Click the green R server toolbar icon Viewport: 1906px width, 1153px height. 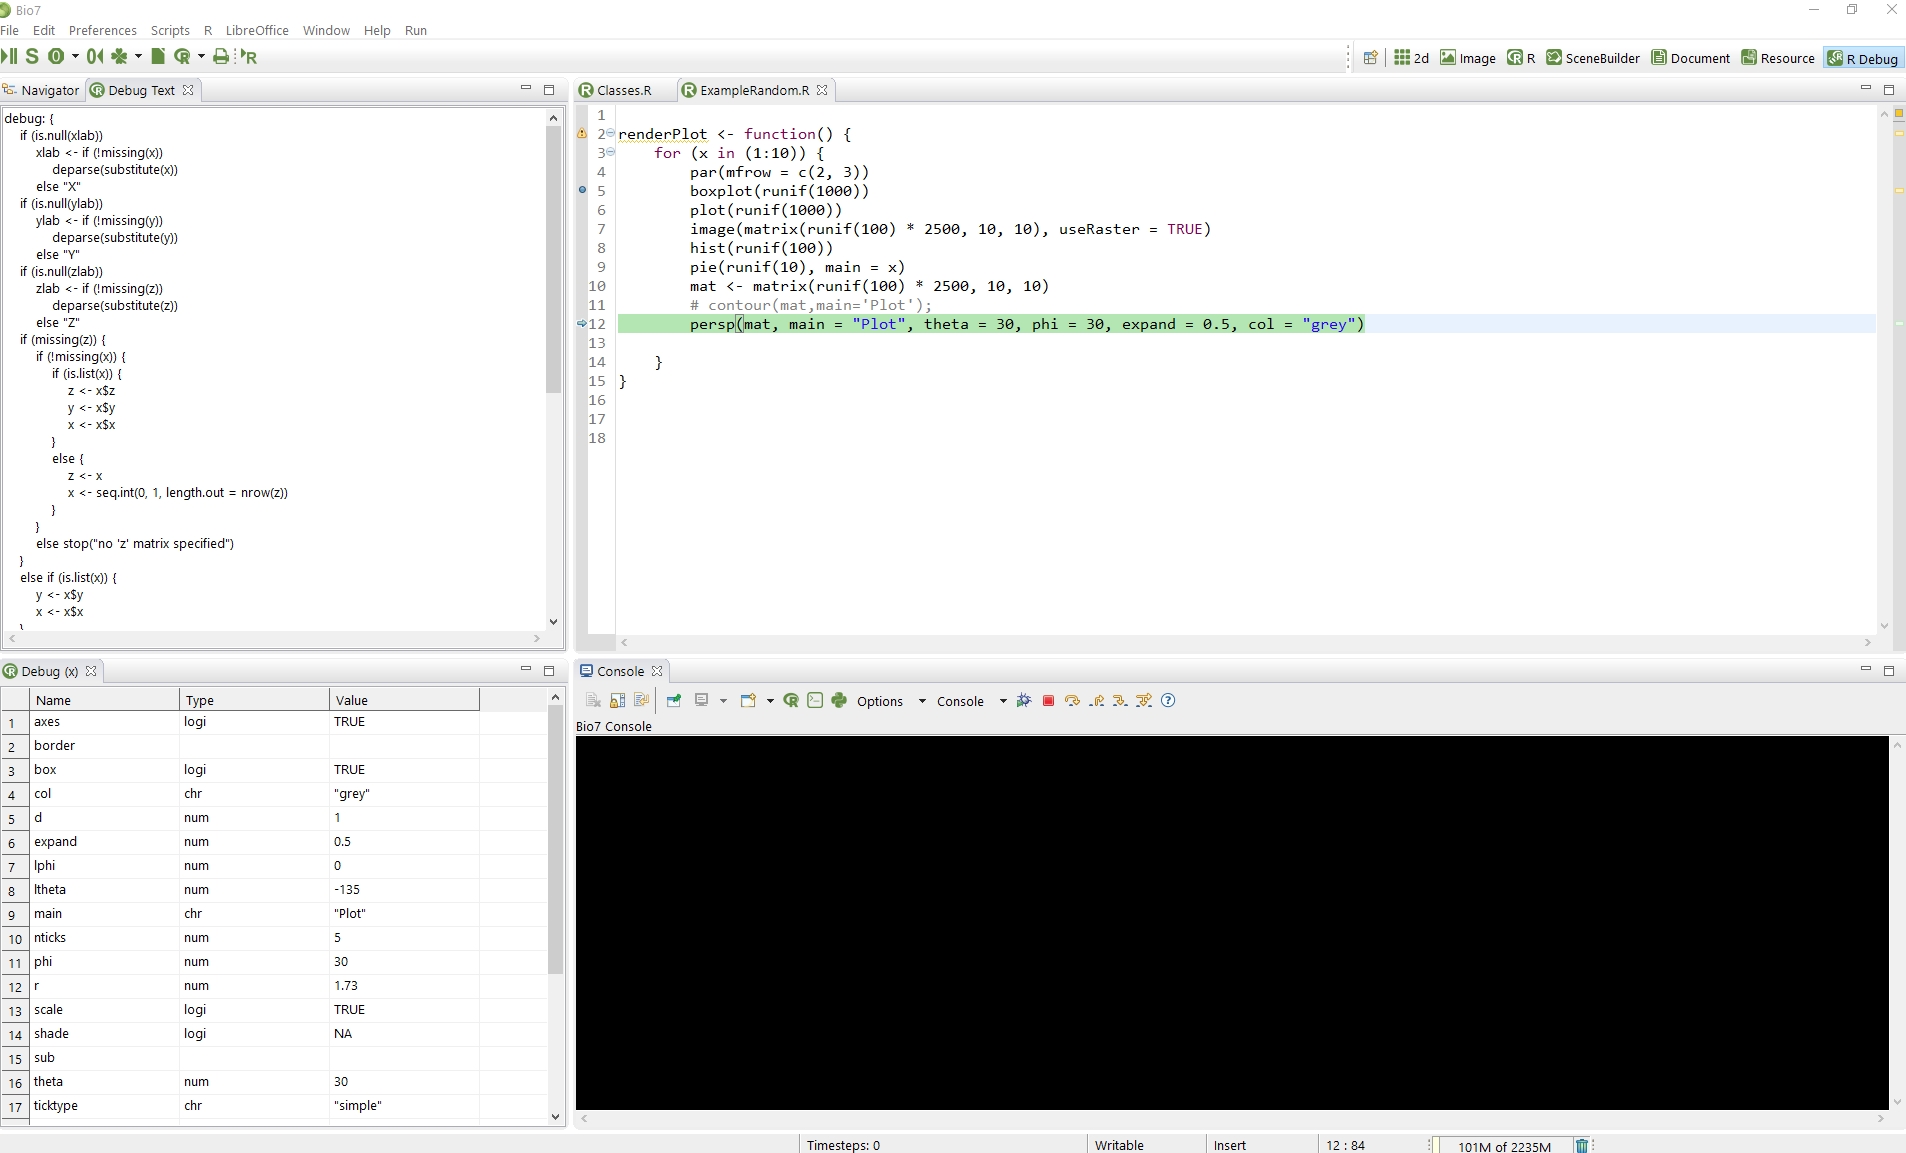tap(182, 56)
